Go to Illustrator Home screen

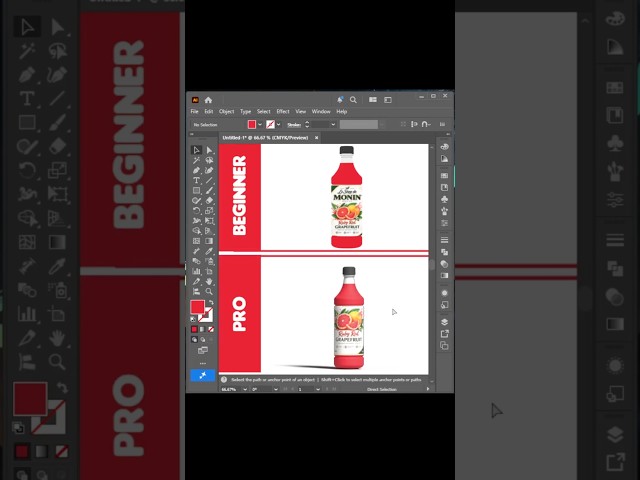pyautogui.click(x=209, y=100)
